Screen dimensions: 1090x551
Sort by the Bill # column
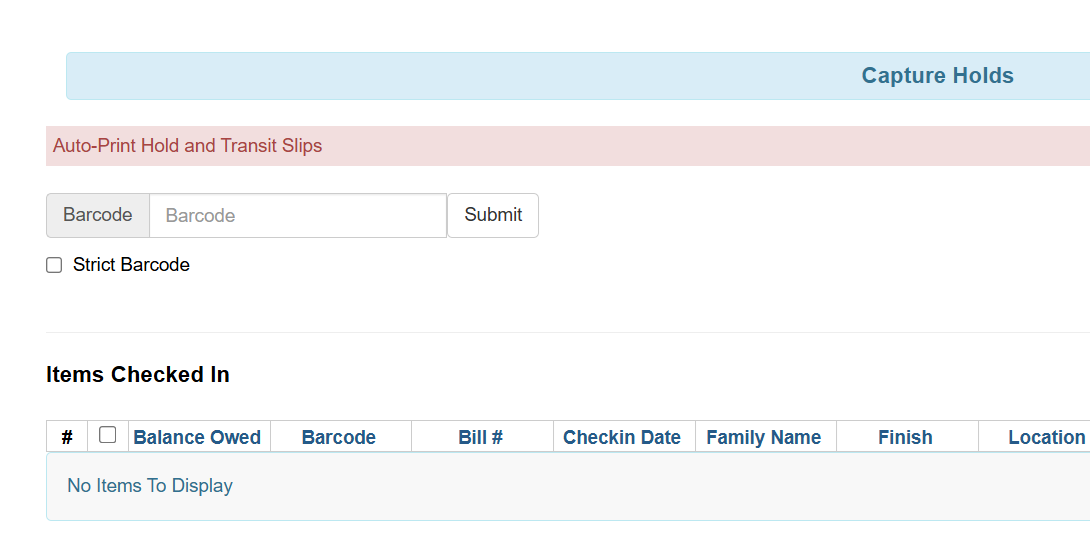(480, 438)
